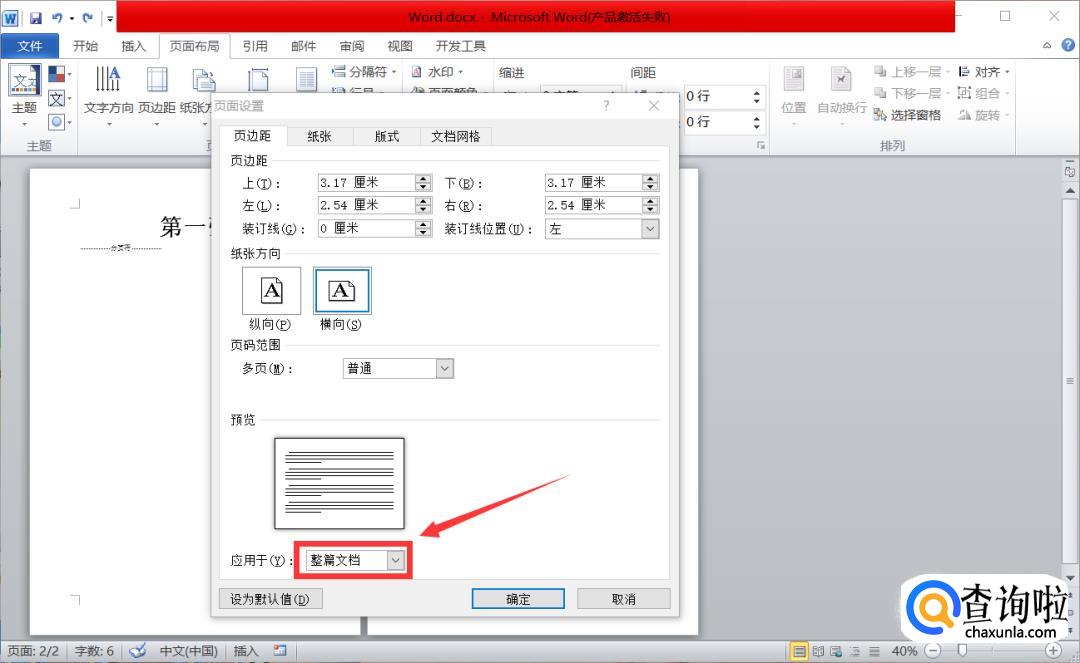Expand the customize quick access toolbar arrow

pyautogui.click(x=110, y=19)
